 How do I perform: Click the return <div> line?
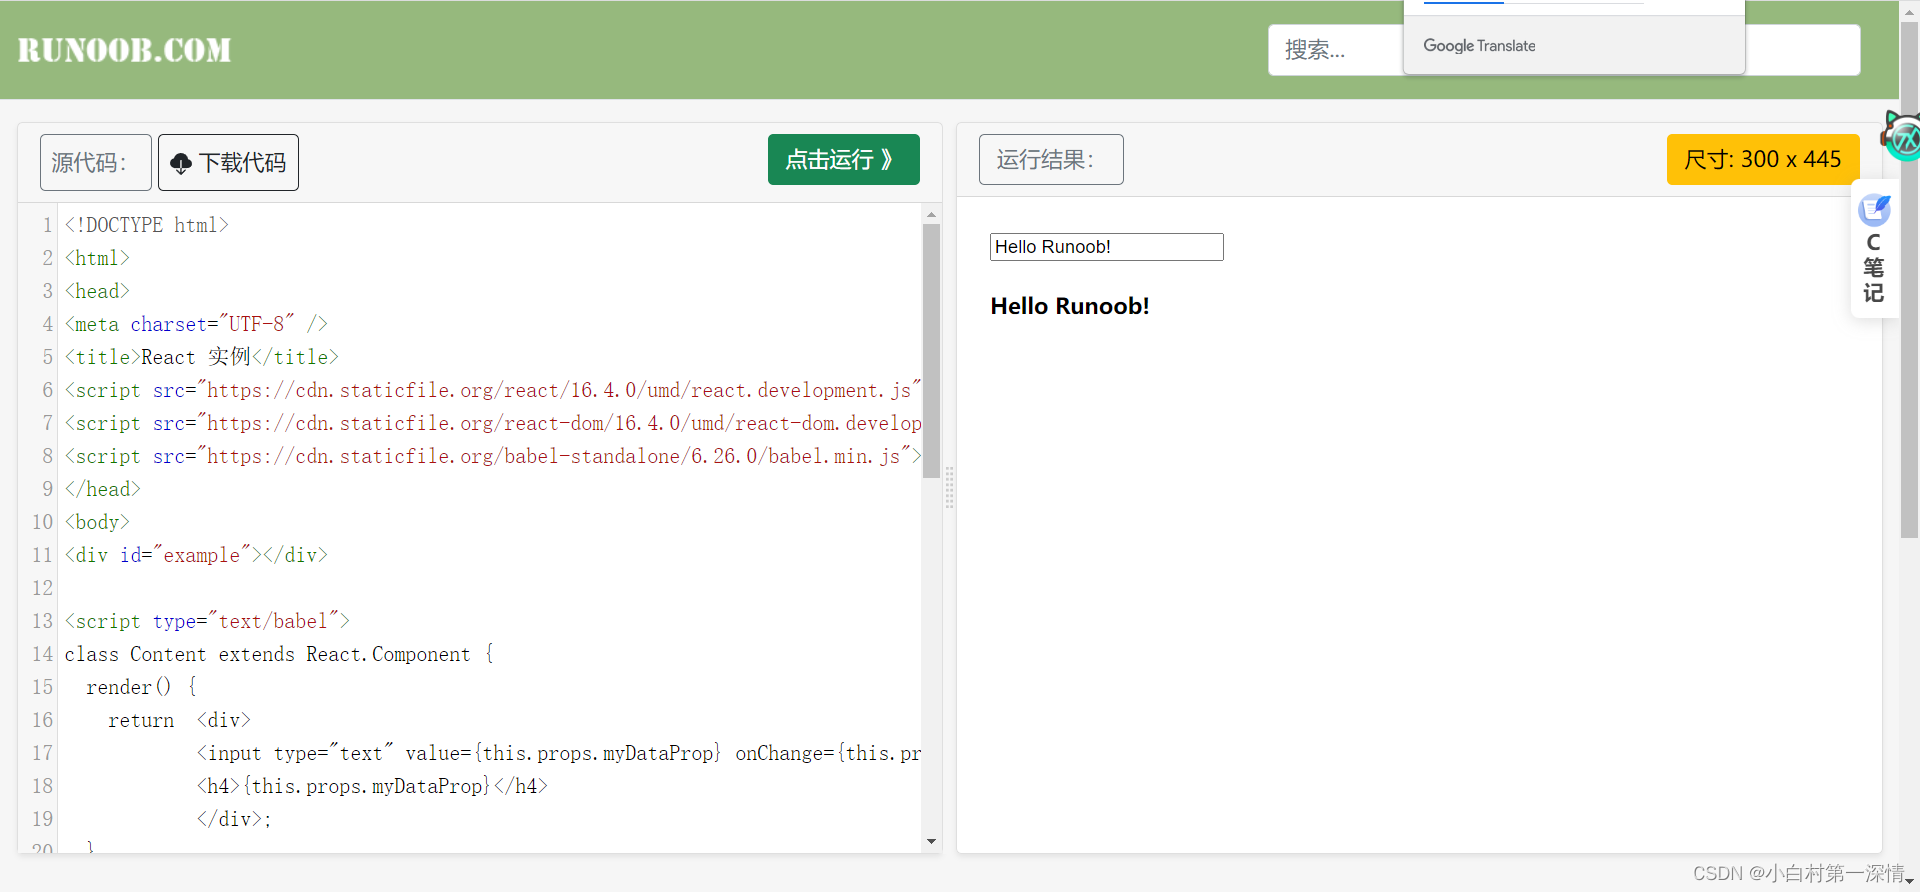179,720
